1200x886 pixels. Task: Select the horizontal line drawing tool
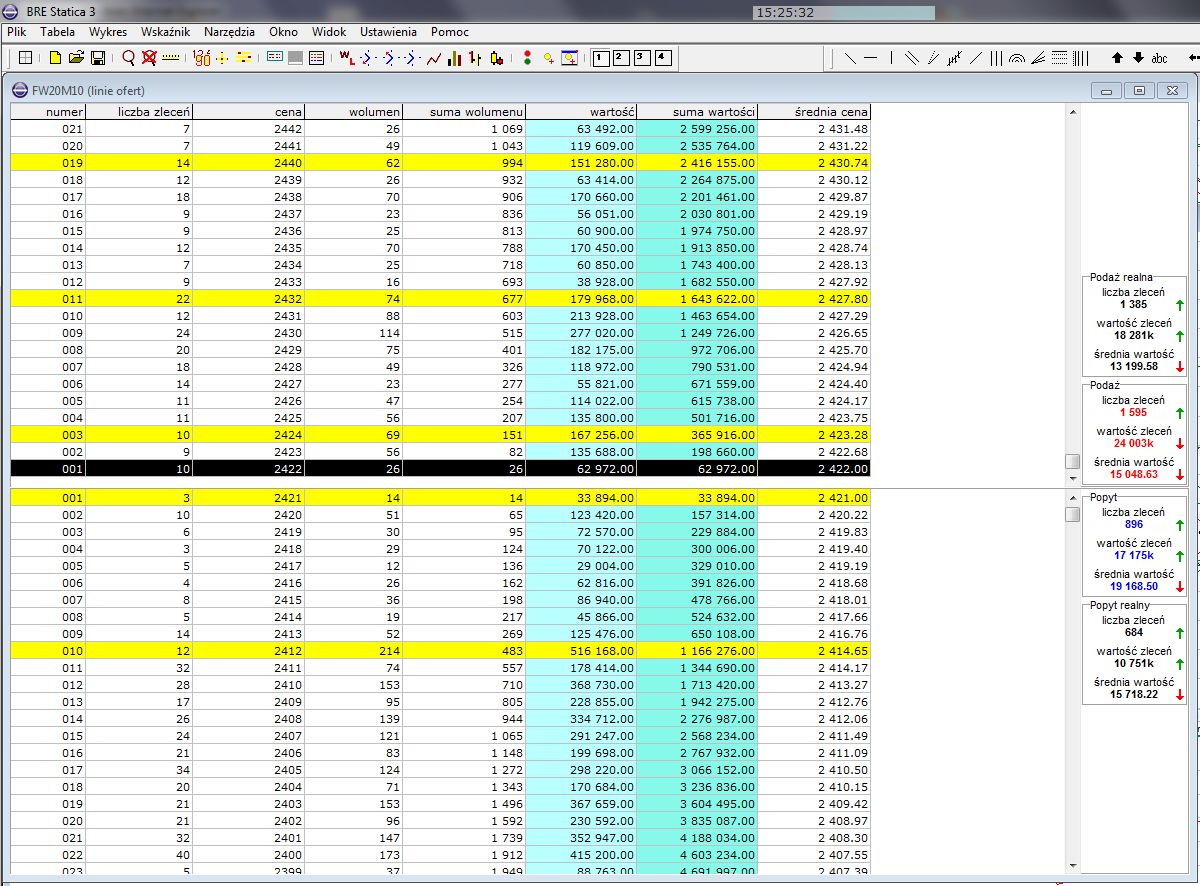pyautogui.click(x=870, y=59)
